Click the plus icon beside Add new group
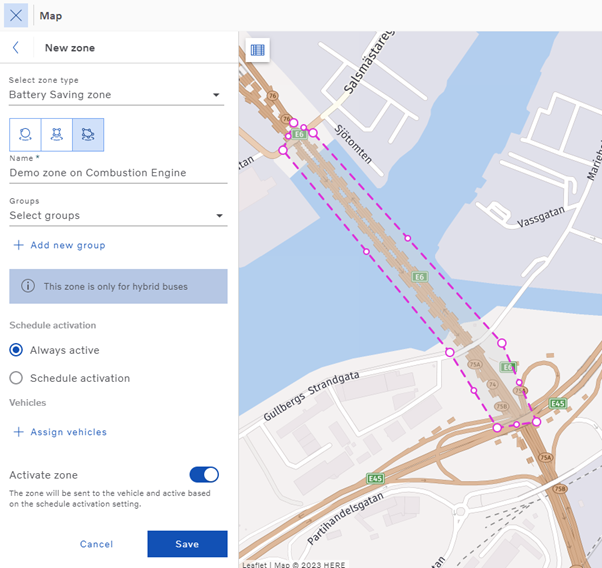 tap(18, 245)
